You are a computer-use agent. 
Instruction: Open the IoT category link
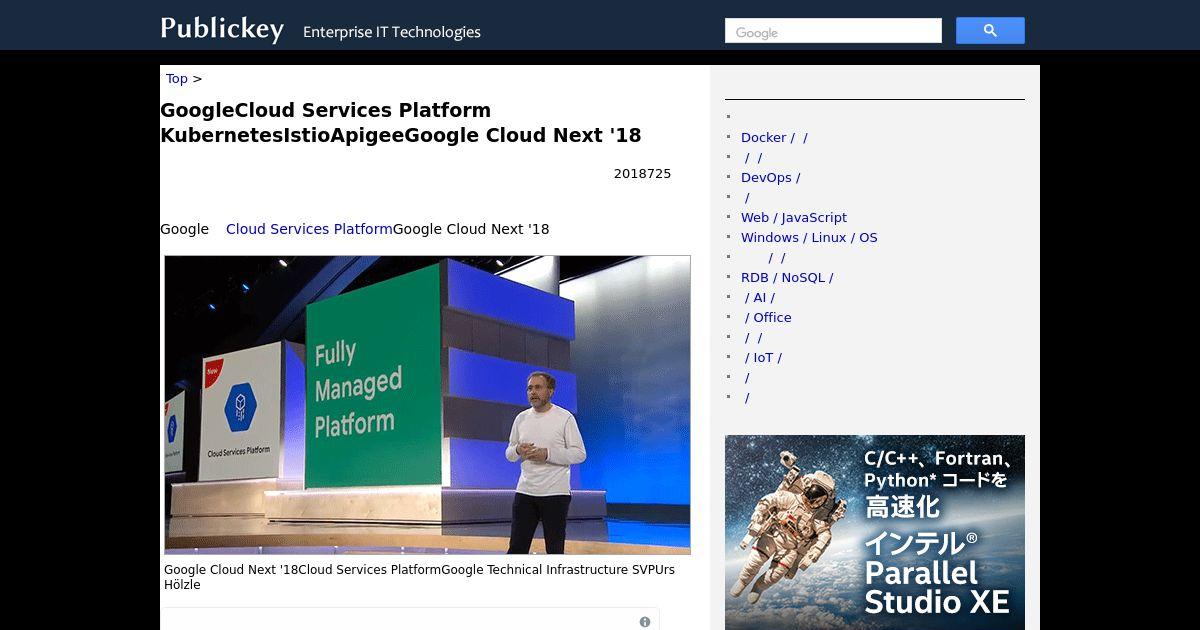pos(763,358)
